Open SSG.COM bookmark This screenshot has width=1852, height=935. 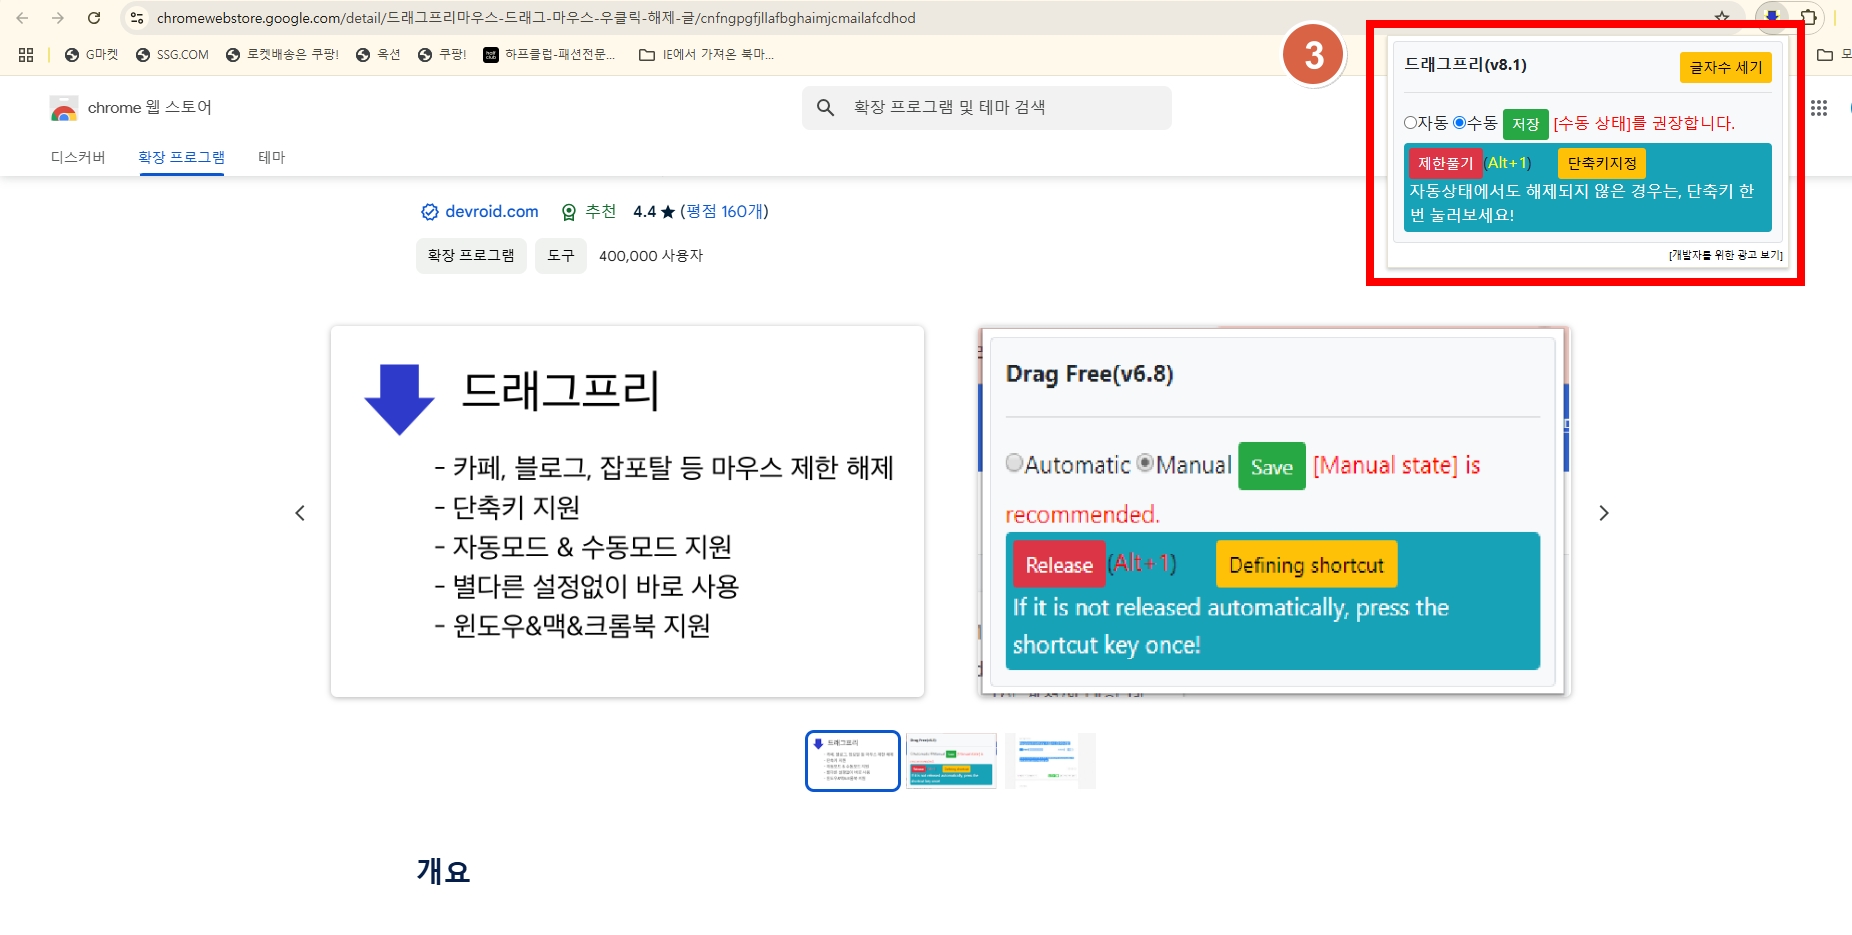click(172, 55)
